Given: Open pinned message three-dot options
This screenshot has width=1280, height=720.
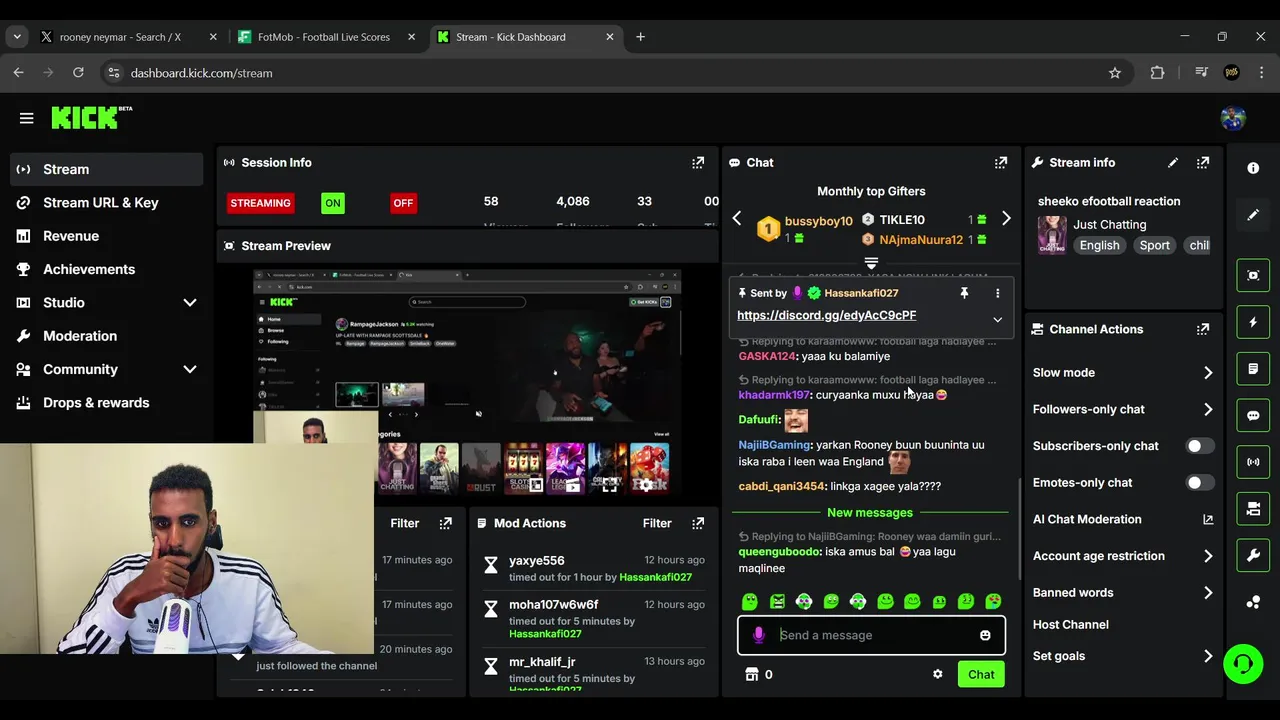Looking at the screenshot, I should tap(997, 293).
